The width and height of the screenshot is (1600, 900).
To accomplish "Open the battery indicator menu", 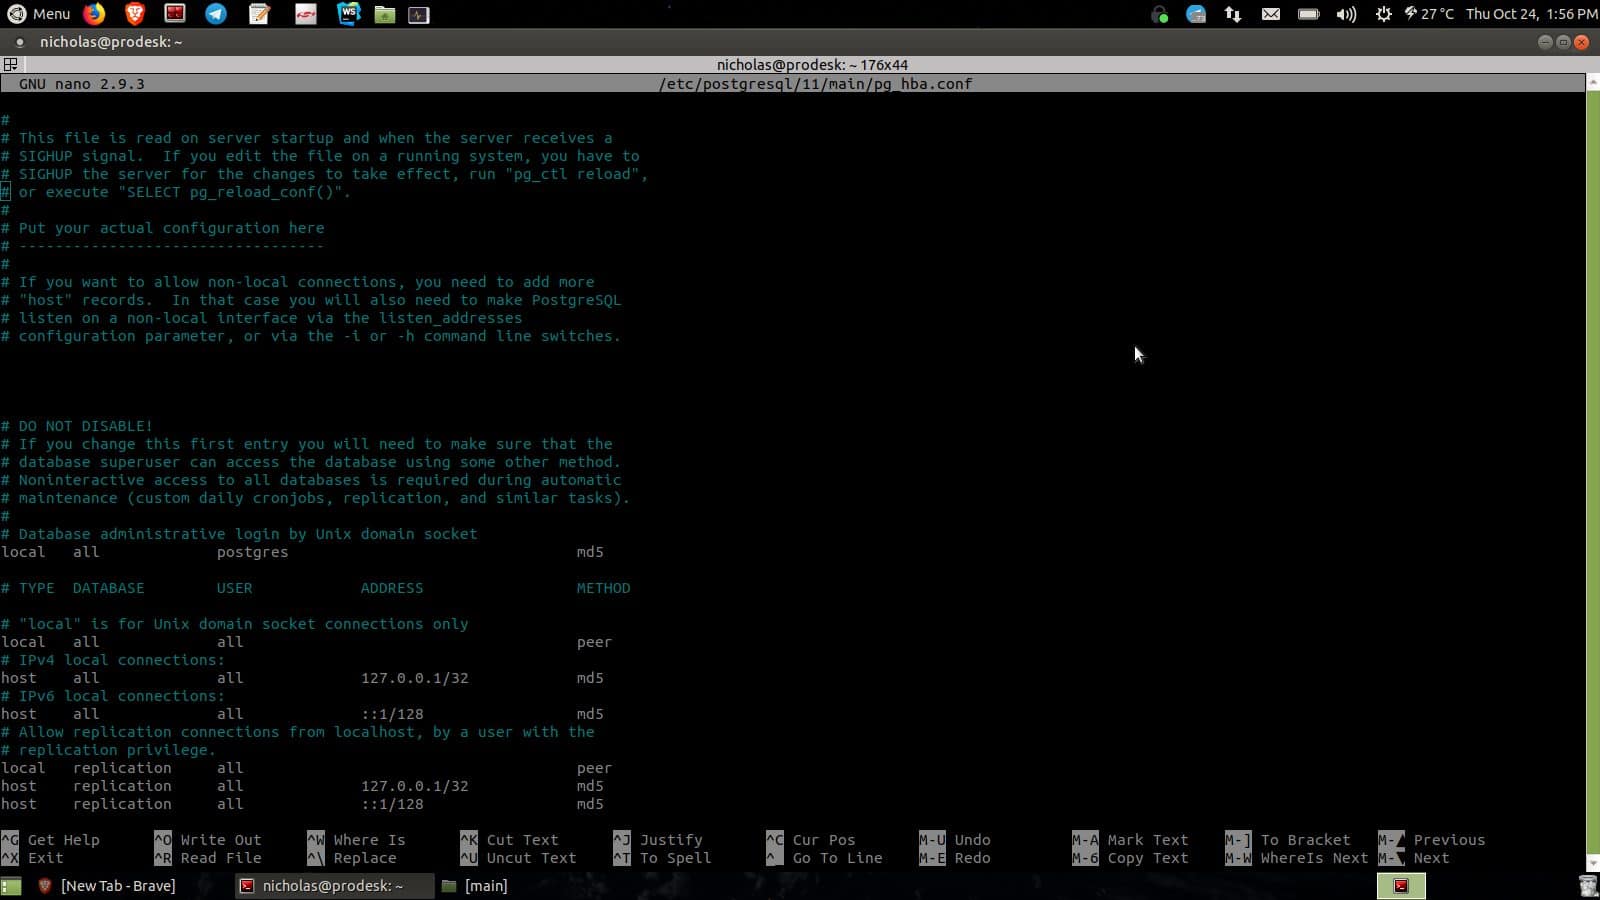I will point(1308,14).
